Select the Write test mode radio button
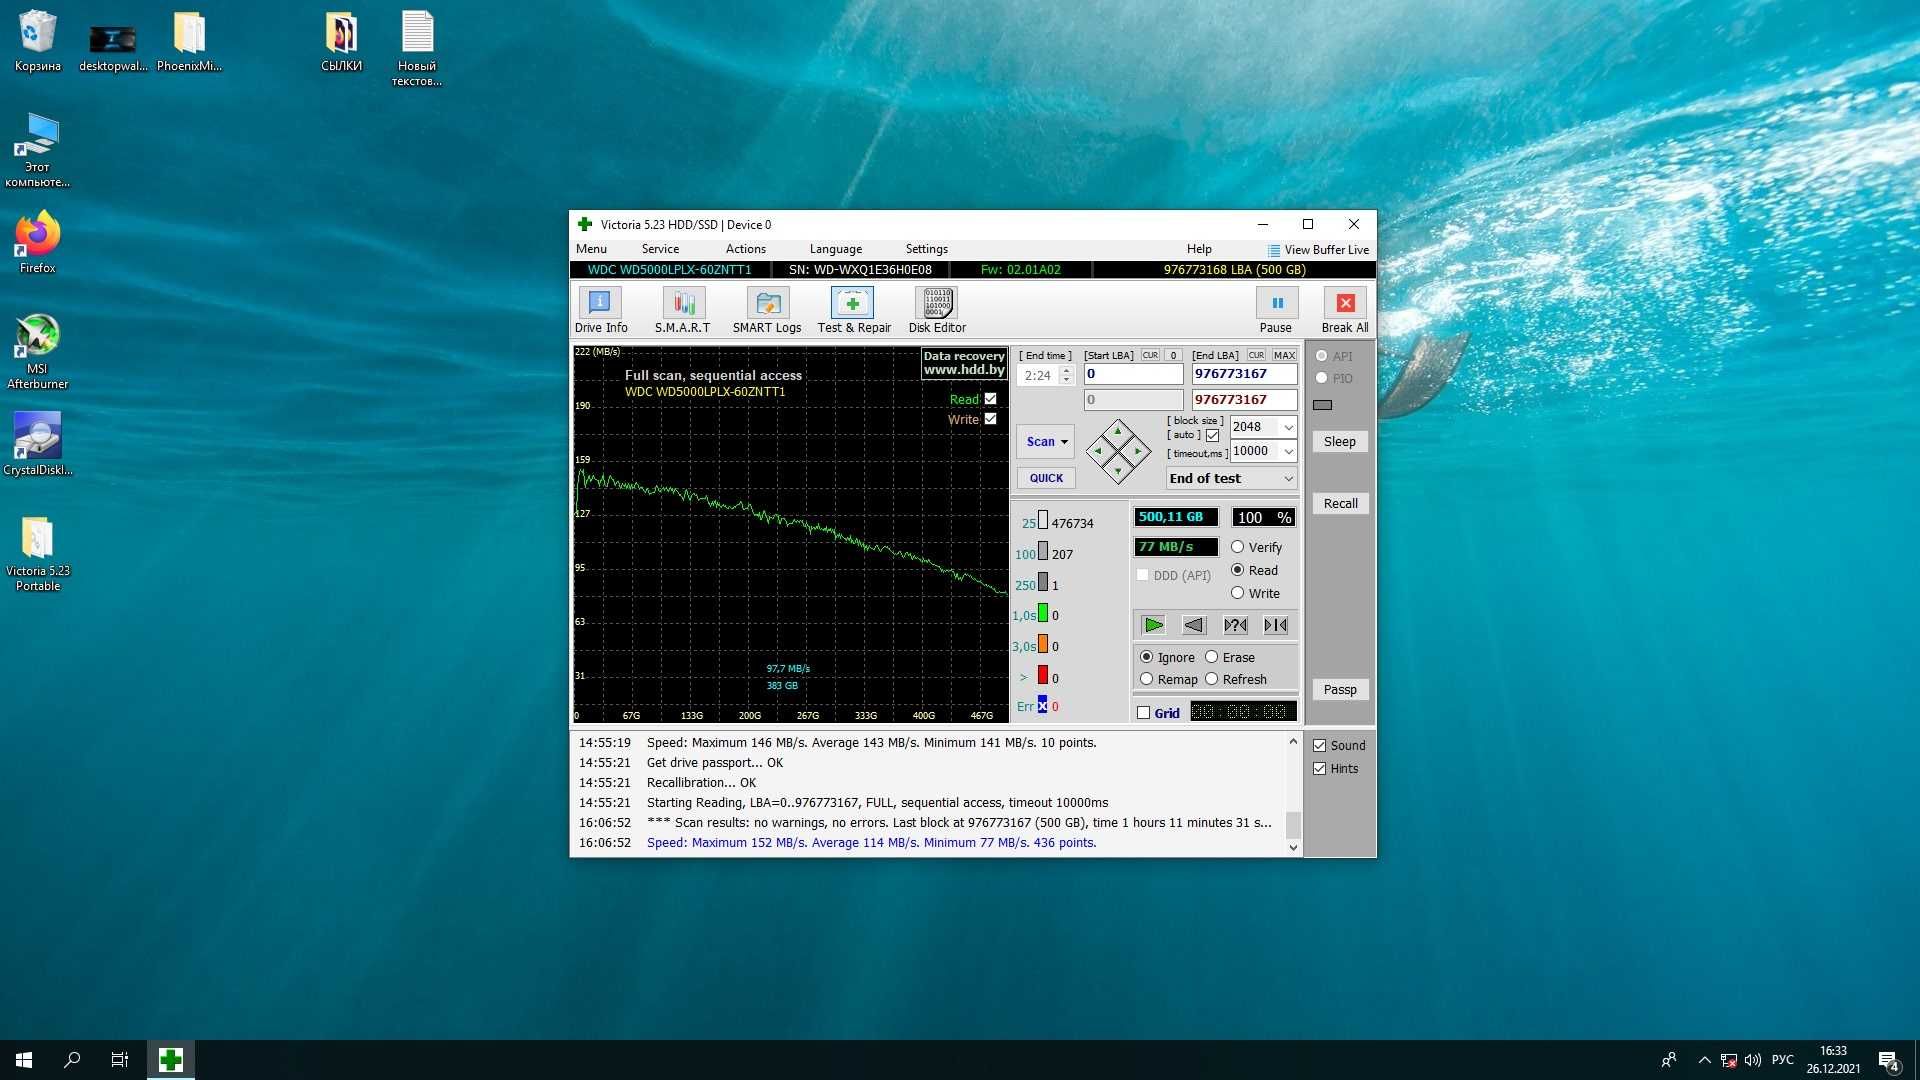Image resolution: width=1920 pixels, height=1080 pixels. pos(1237,593)
